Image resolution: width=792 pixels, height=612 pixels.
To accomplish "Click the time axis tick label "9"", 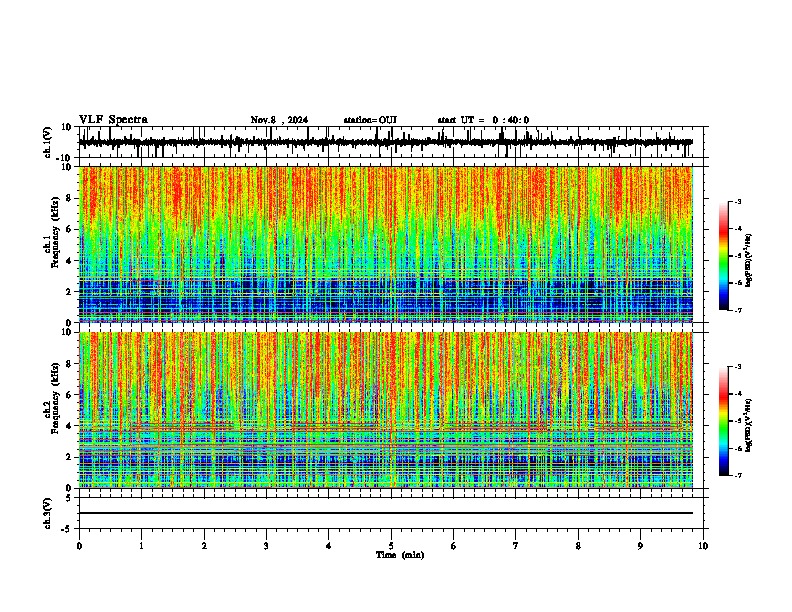I will click(x=640, y=546).
